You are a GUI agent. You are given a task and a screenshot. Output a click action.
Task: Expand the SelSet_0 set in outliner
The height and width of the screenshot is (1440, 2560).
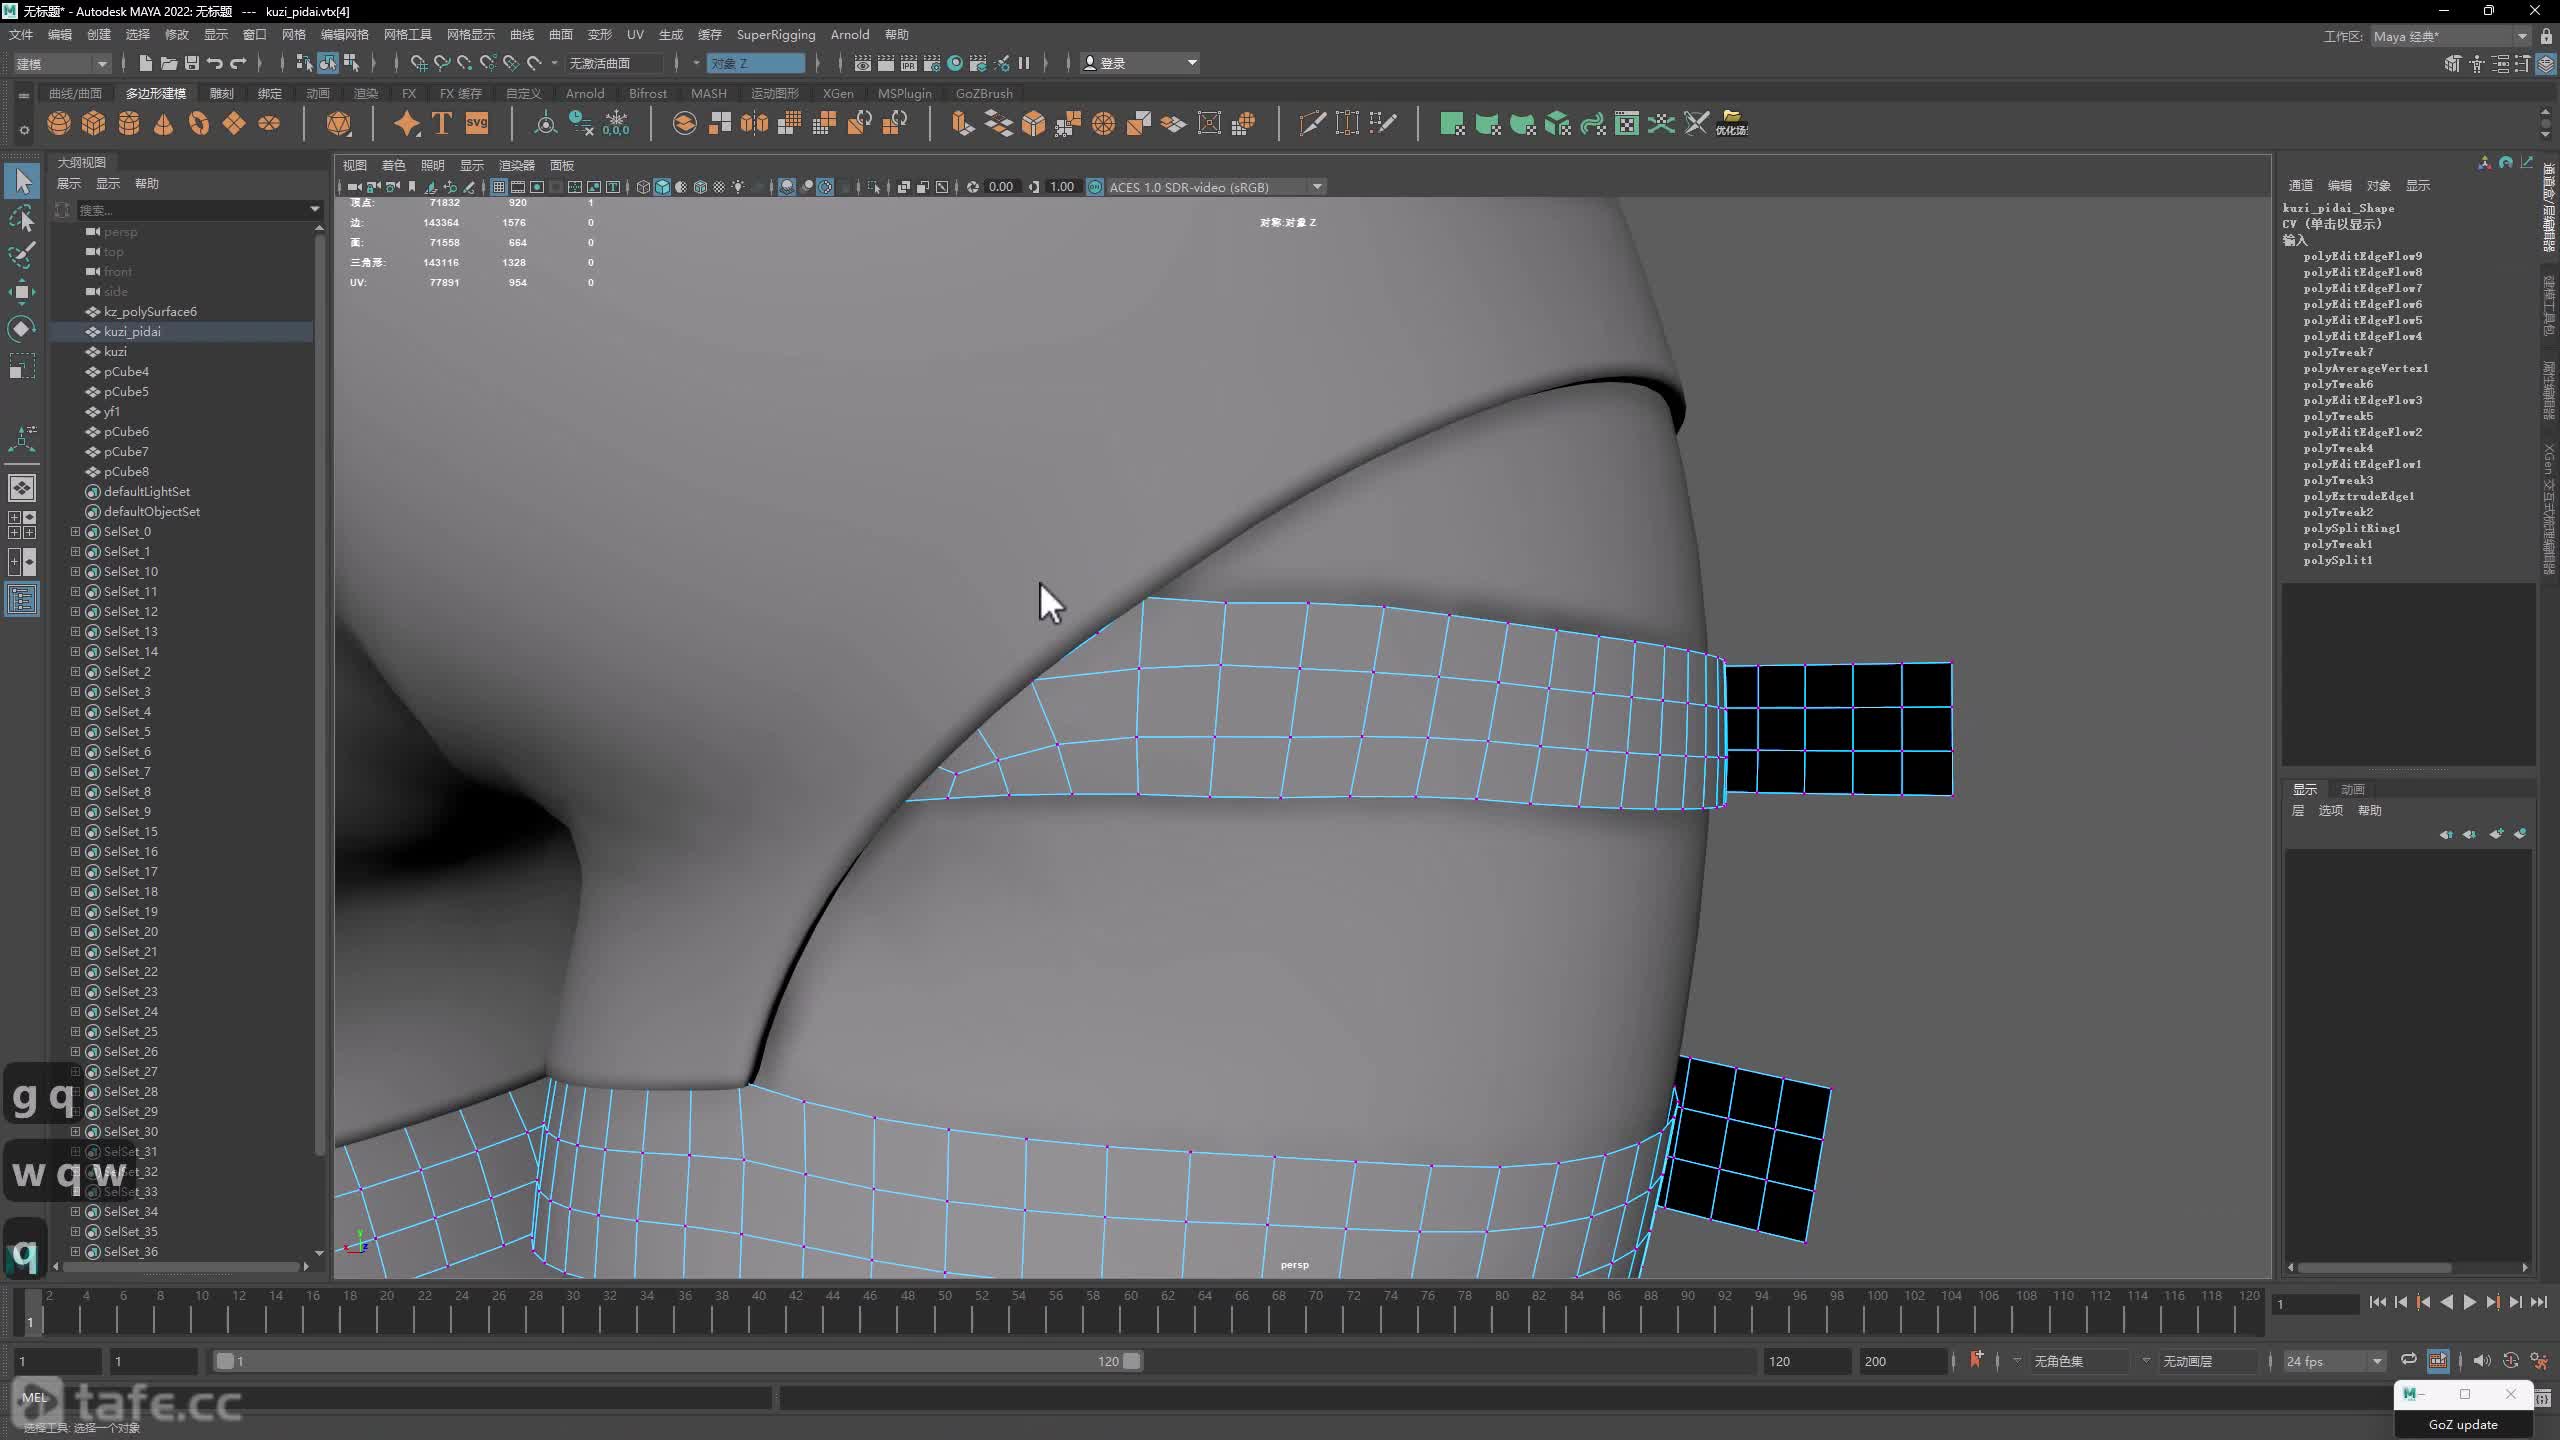click(75, 531)
